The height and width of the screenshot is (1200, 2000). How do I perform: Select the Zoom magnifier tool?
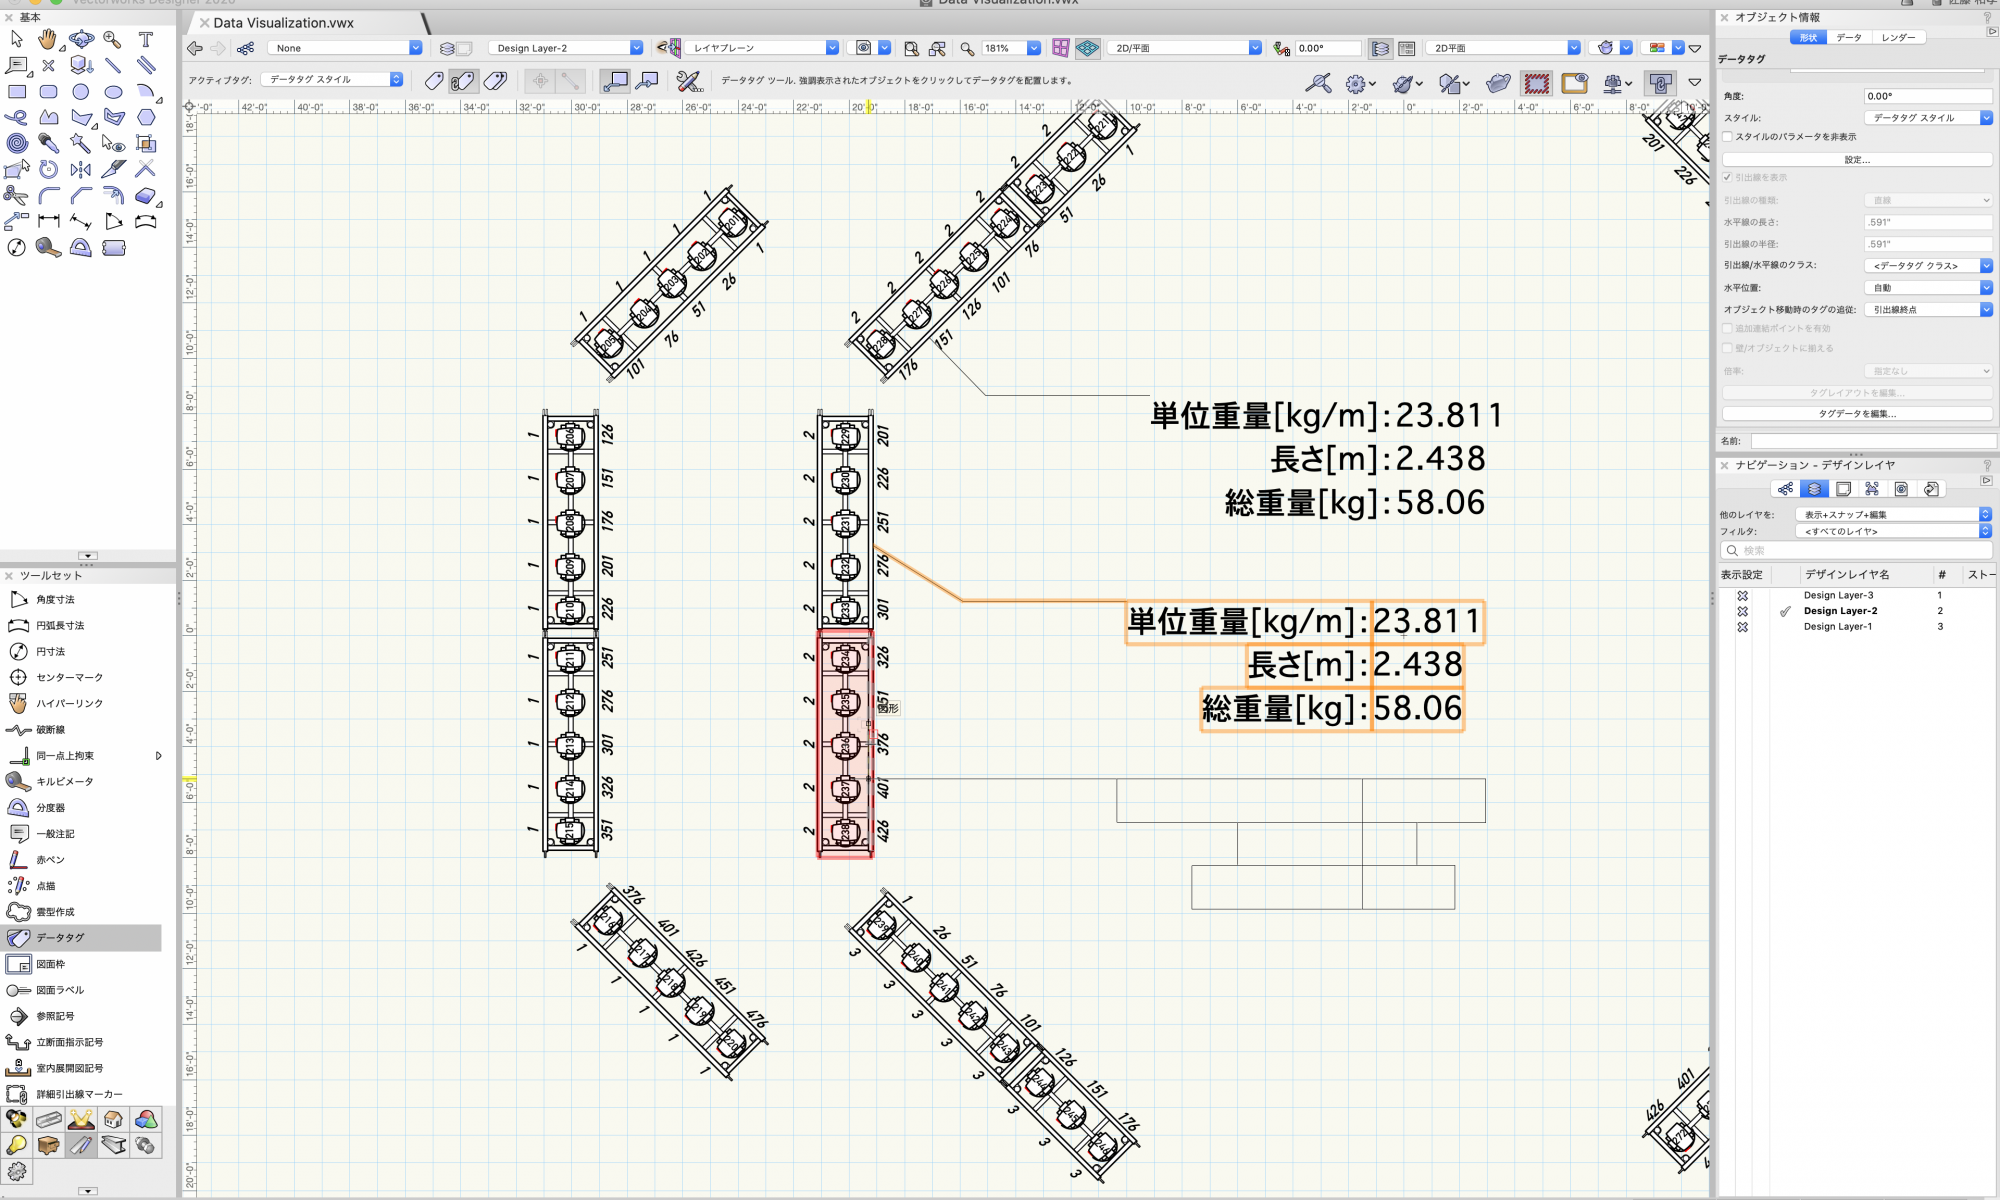(x=113, y=39)
